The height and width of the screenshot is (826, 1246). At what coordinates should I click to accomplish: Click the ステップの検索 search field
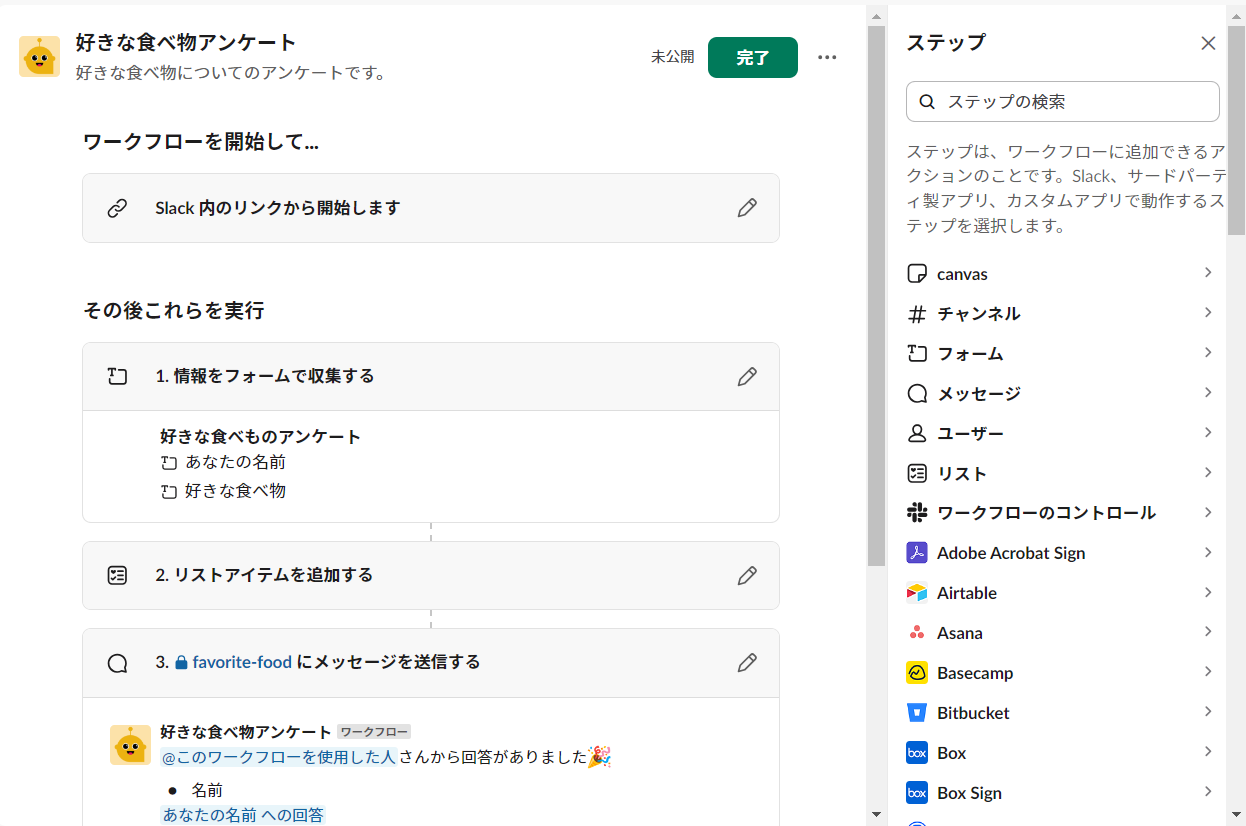pos(1063,102)
